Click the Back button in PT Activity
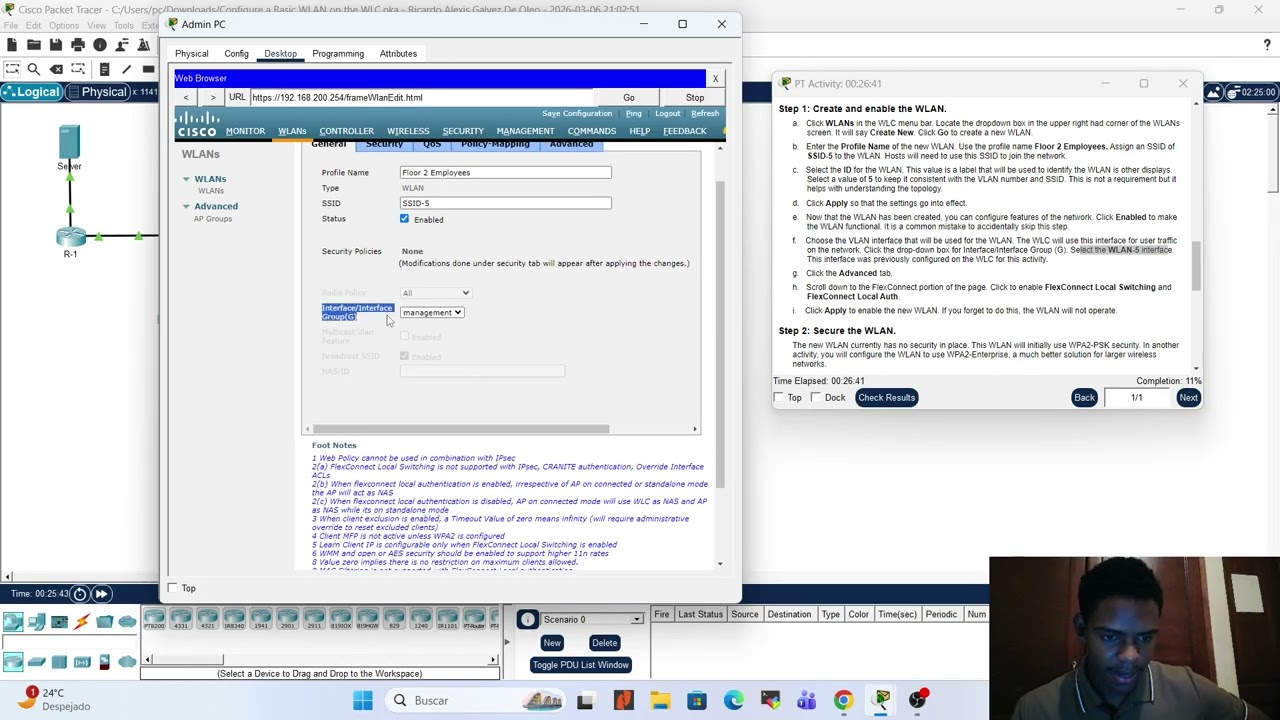This screenshot has height=720, width=1280. (x=1084, y=398)
